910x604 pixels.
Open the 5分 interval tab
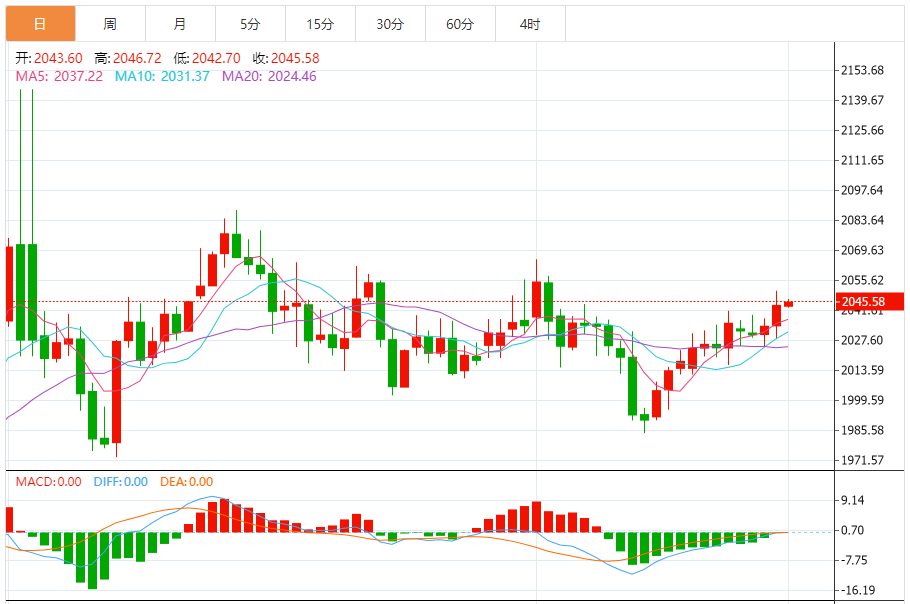250,24
